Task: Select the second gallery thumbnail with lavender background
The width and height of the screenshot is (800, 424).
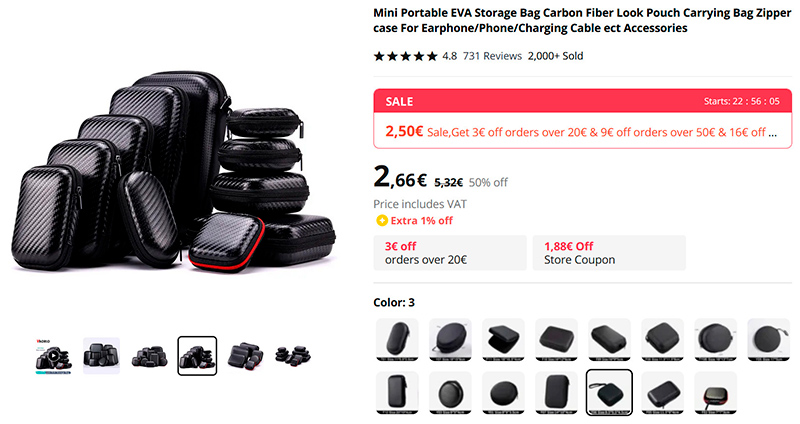Action: [102, 356]
